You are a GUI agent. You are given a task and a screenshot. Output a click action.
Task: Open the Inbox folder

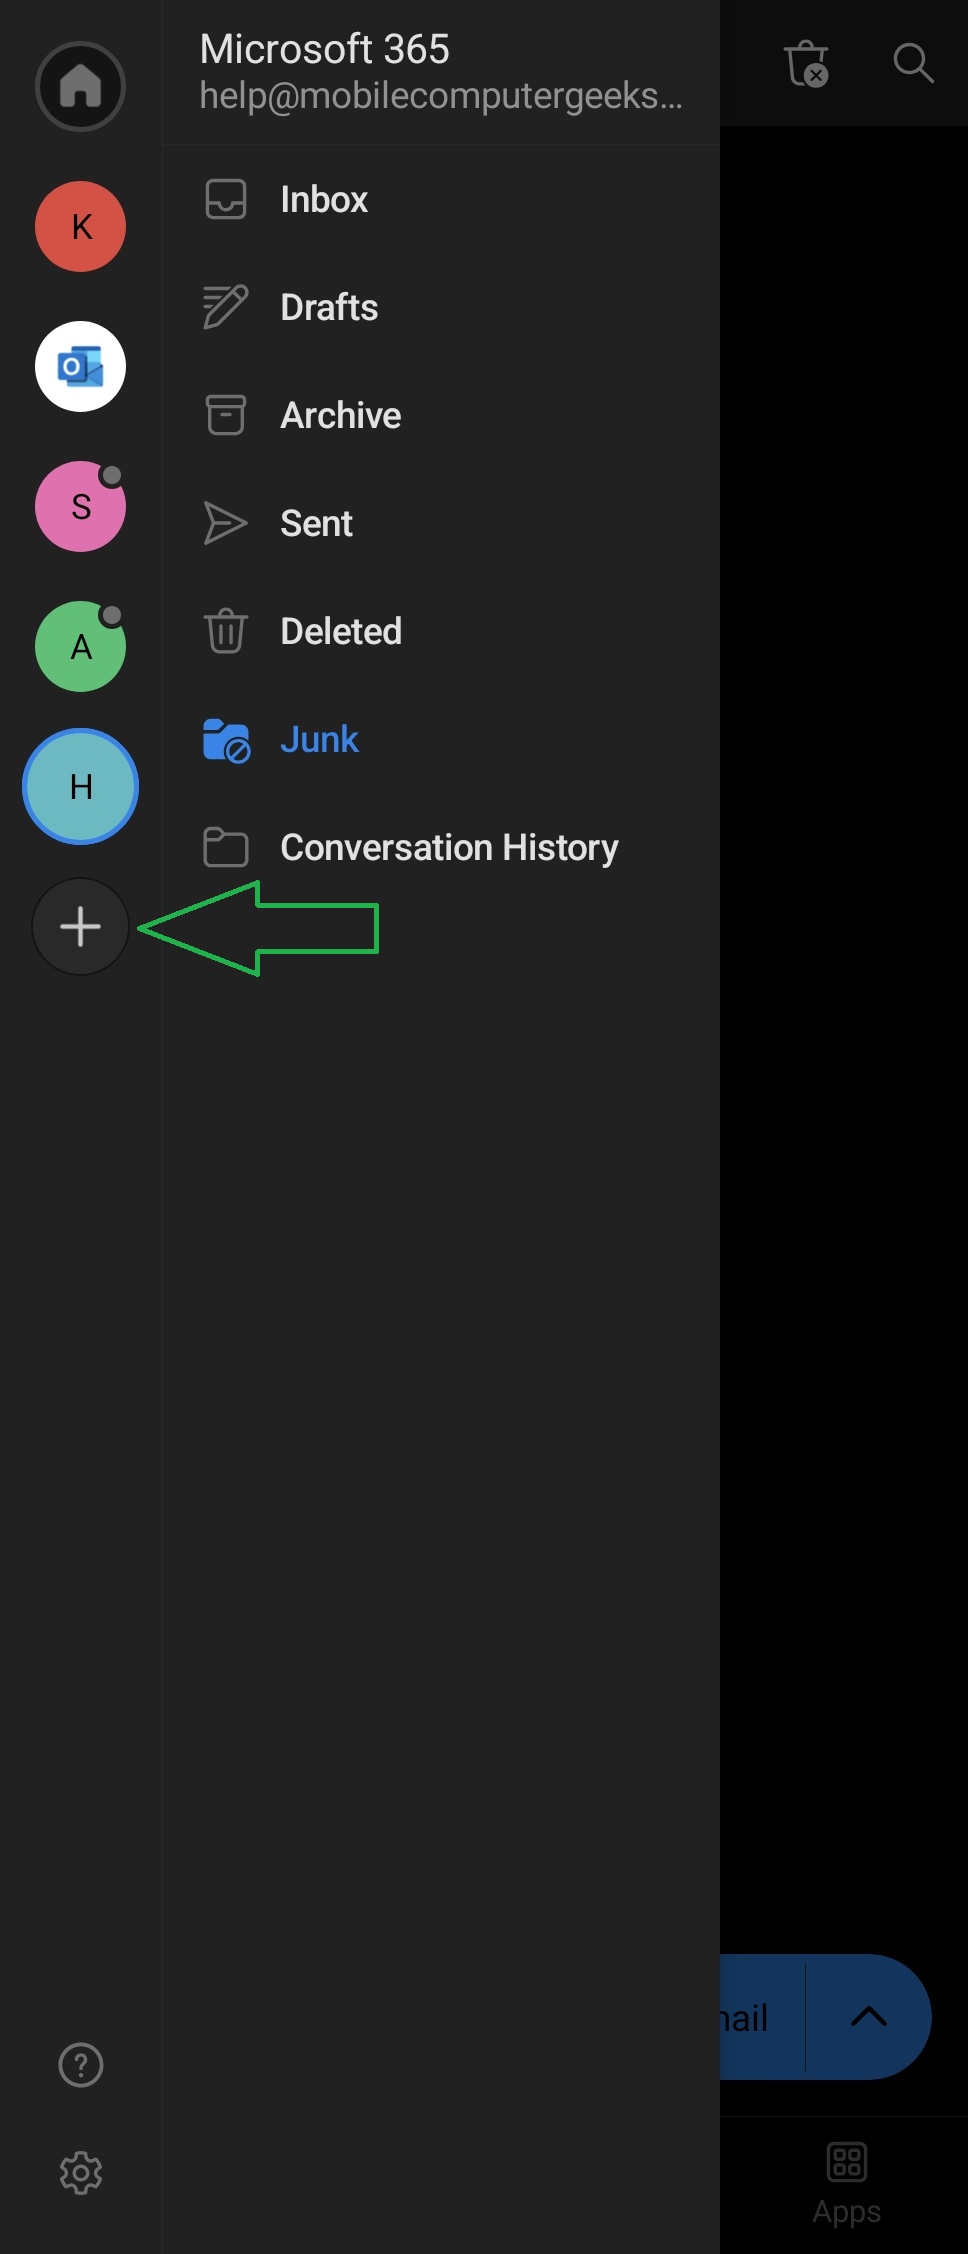[323, 199]
